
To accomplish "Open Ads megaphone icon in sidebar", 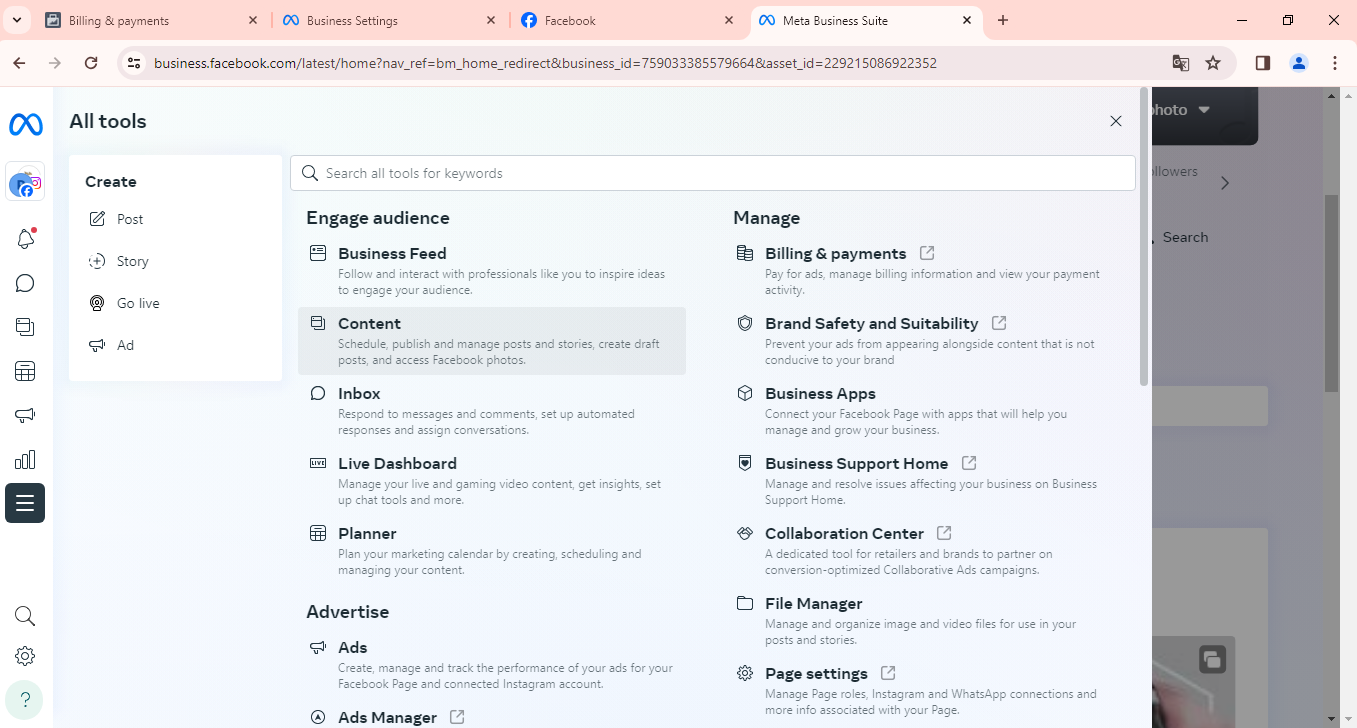I will point(25,416).
